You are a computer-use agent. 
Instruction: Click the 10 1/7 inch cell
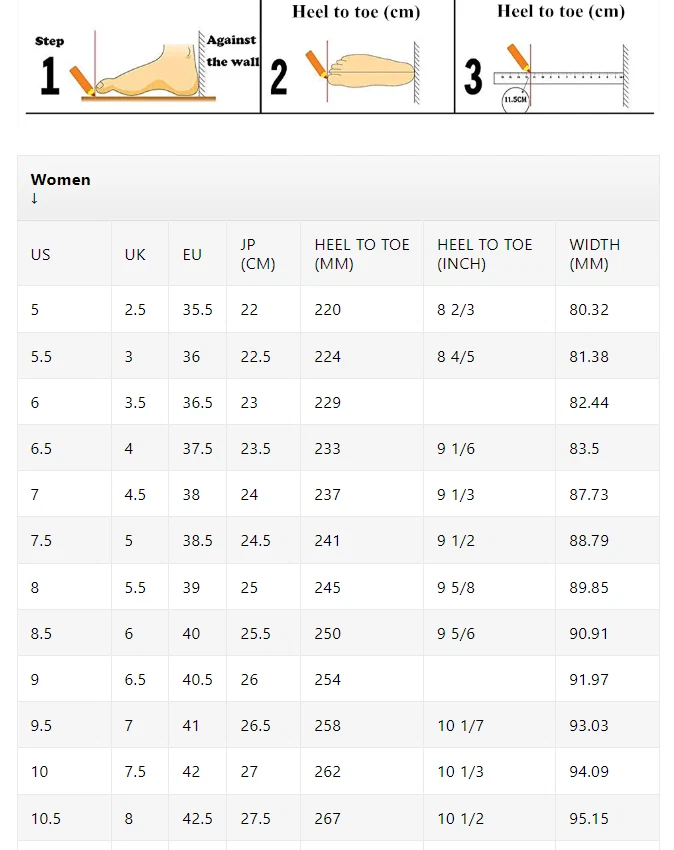(x=460, y=725)
